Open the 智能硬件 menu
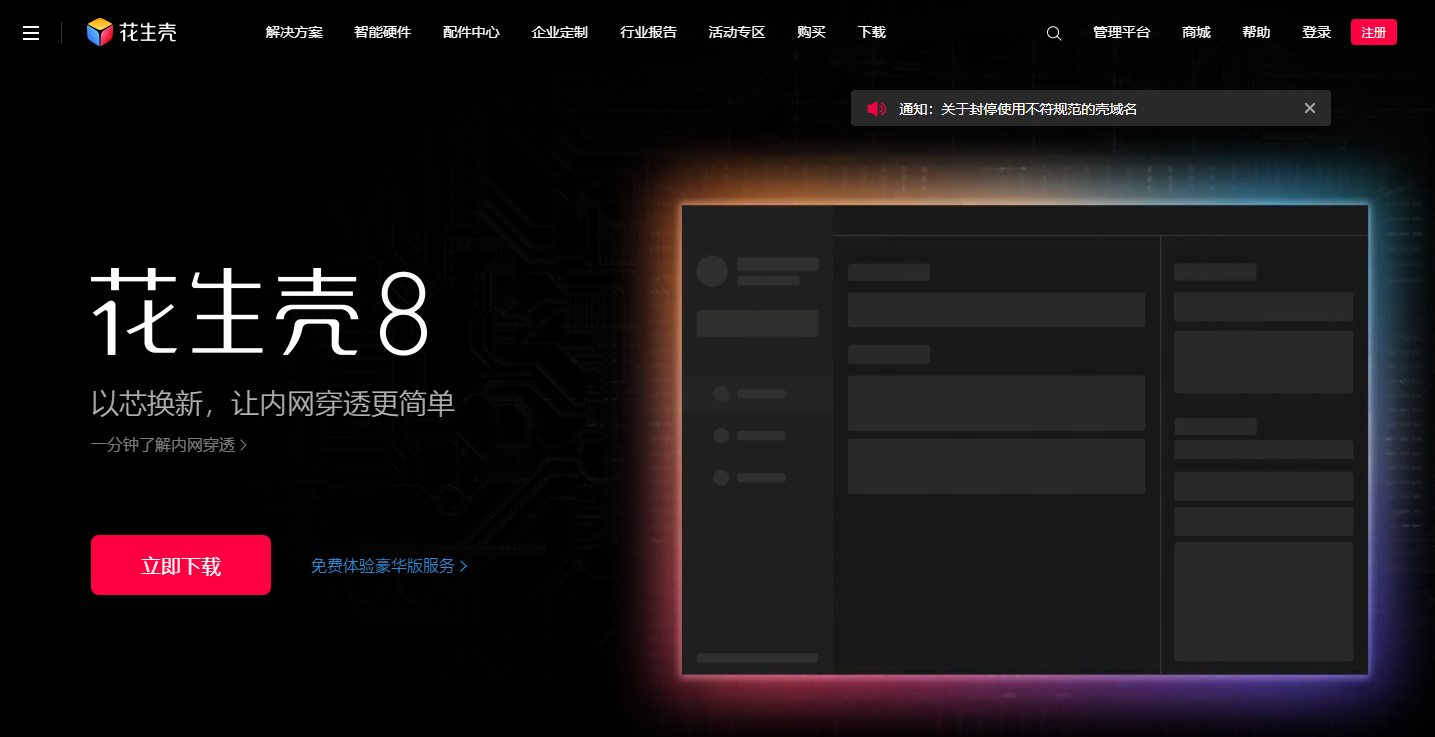Screen dimensions: 1435x737 382,32
